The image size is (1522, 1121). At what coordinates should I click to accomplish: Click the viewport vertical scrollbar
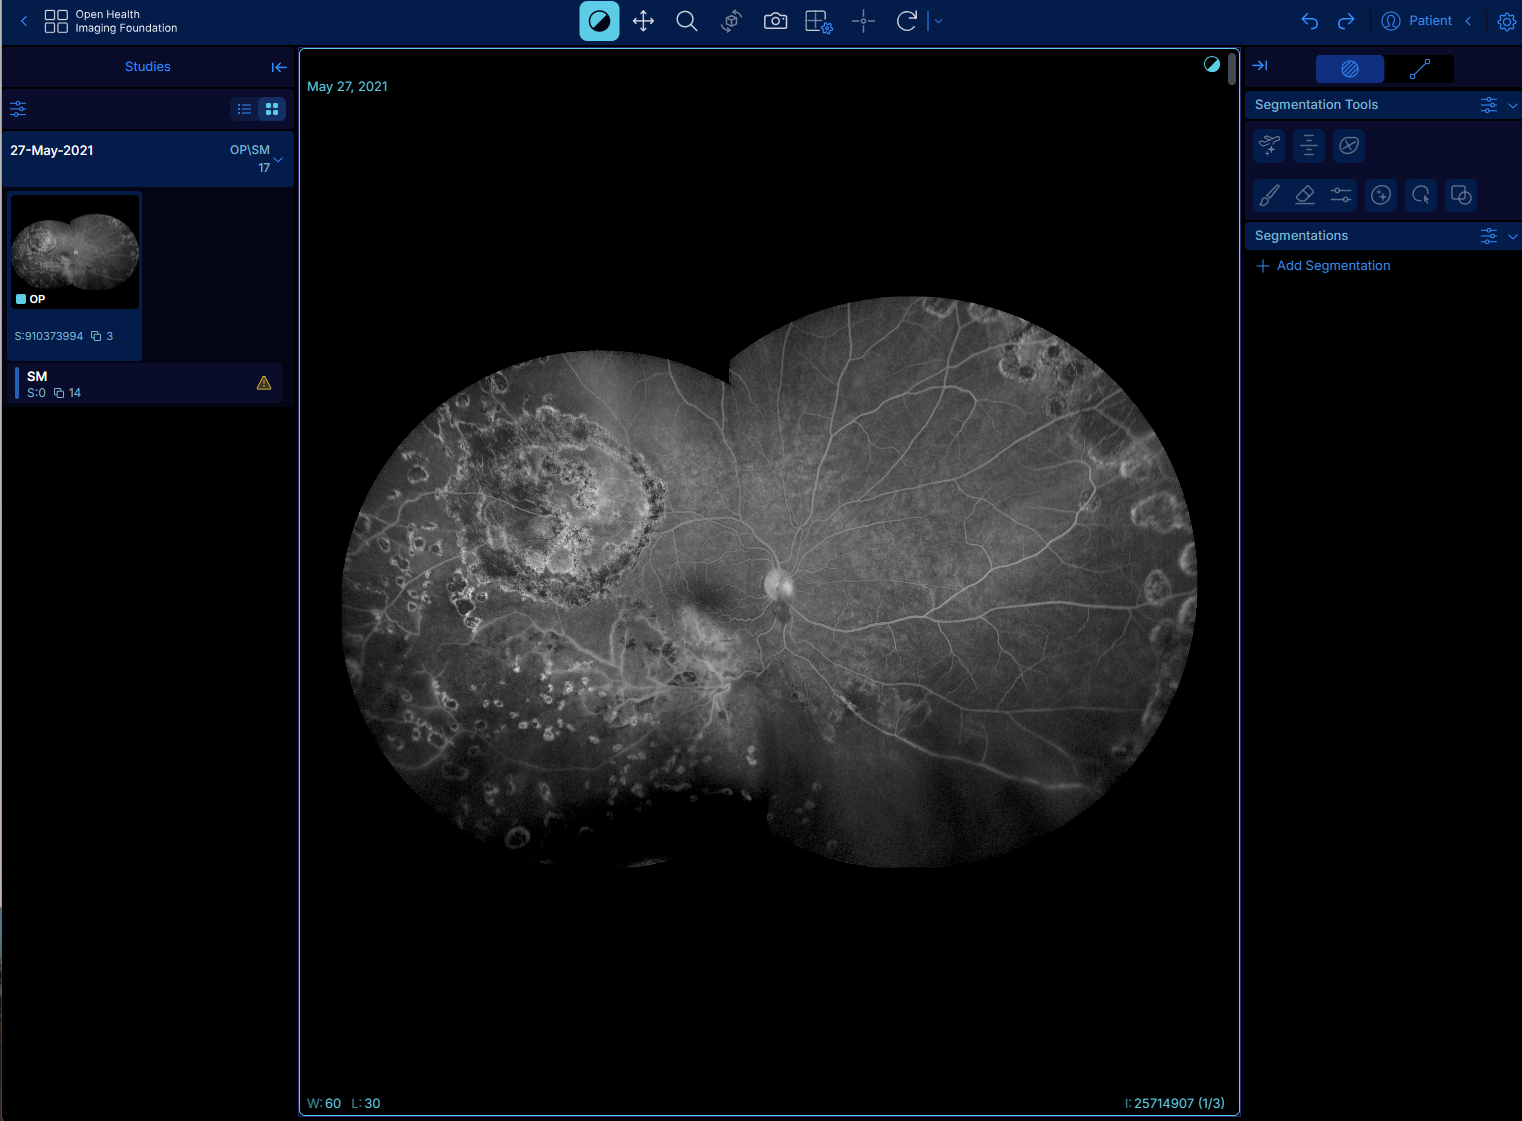pos(1232,69)
